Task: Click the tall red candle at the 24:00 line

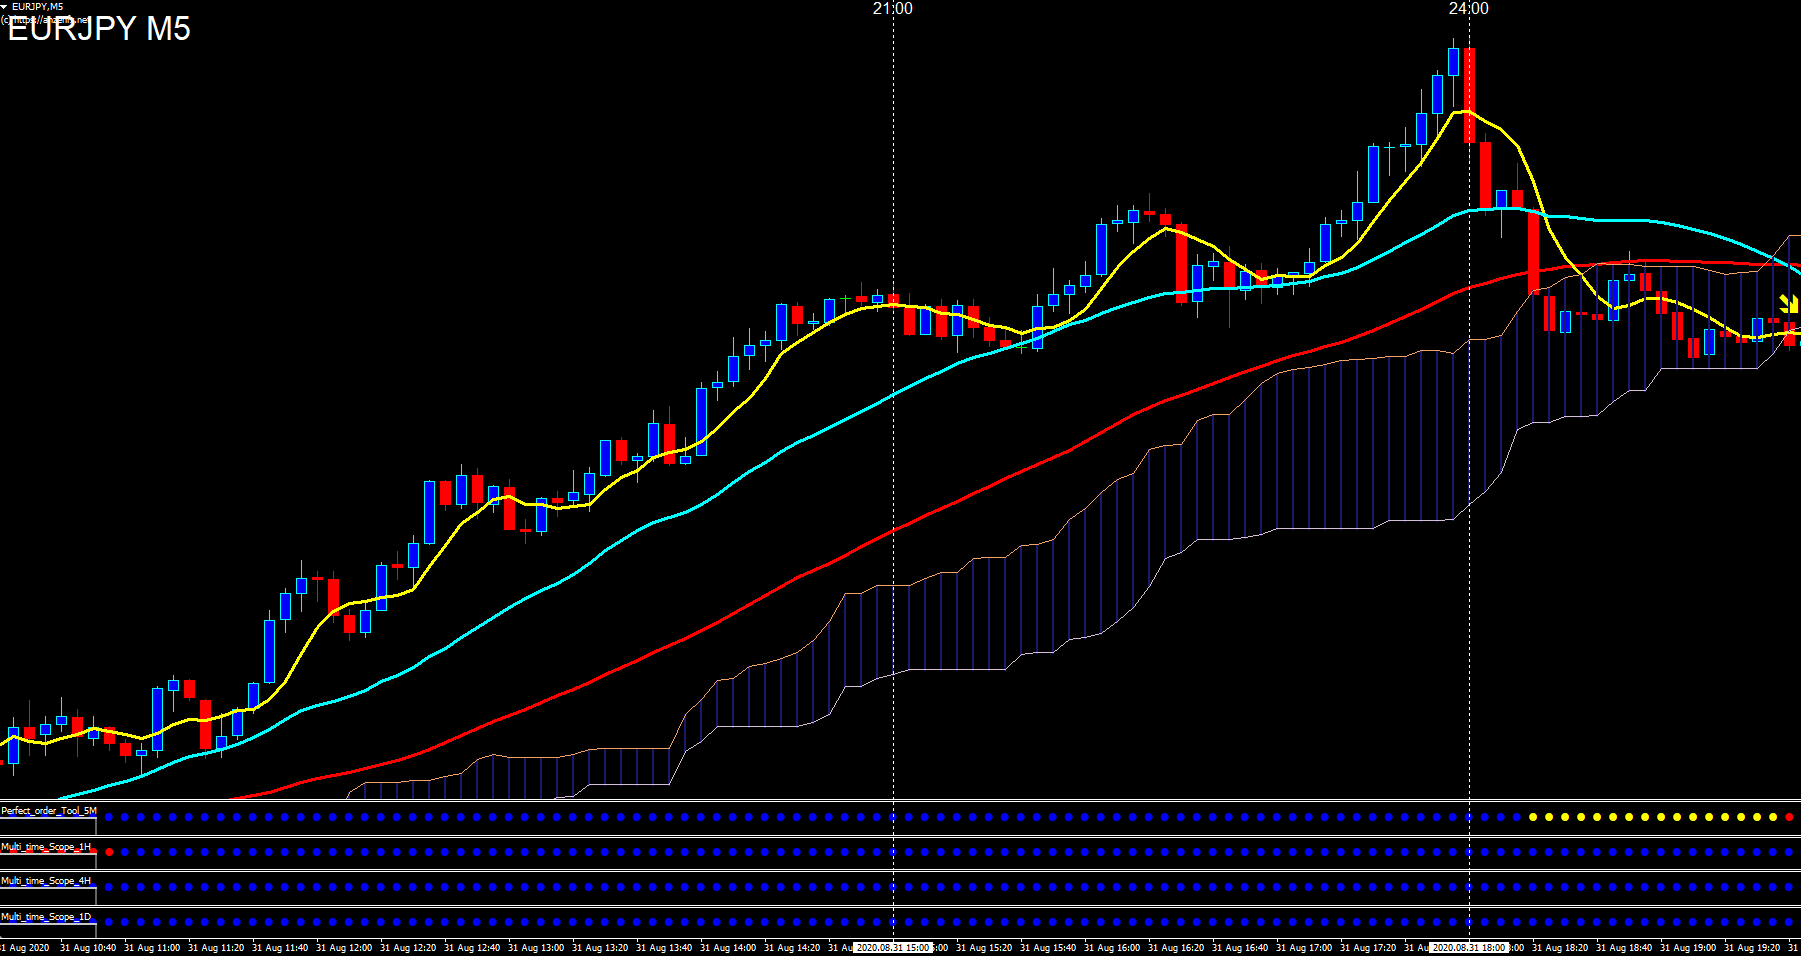Action: pos(1469,95)
